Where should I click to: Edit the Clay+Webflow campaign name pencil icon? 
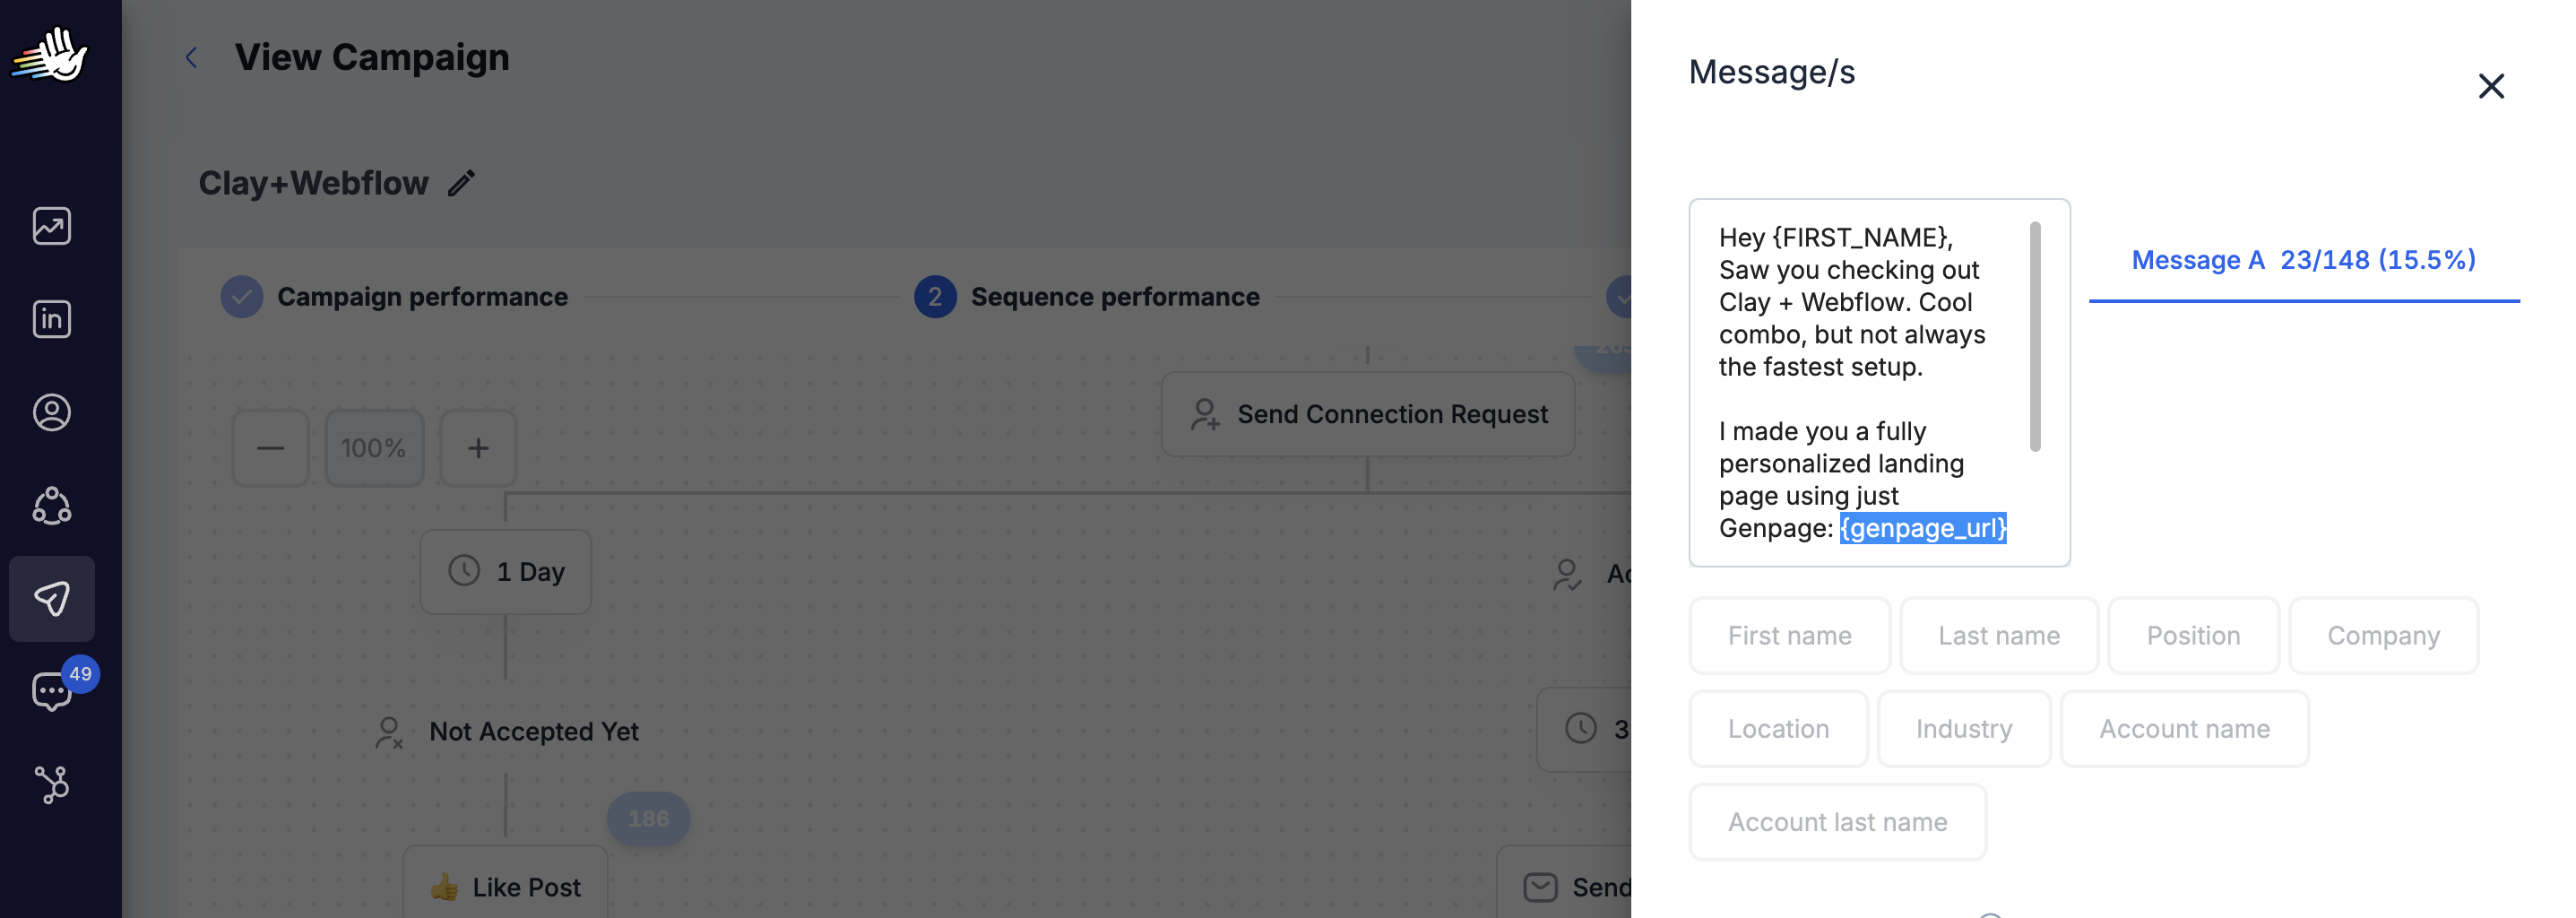pyautogui.click(x=461, y=184)
